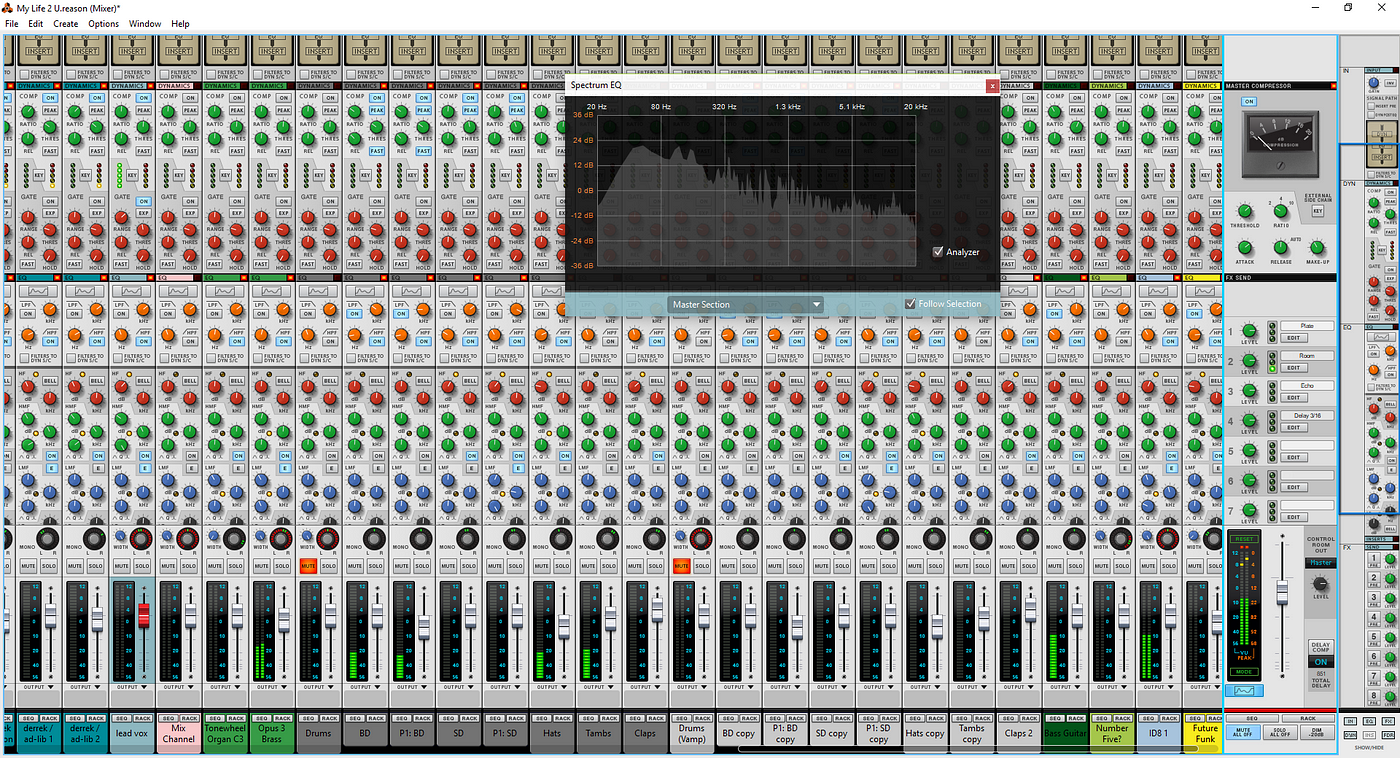The image size is (1400, 758).
Task: Open the Master Section dropdown in Spectrum EQ
Action: [745, 304]
